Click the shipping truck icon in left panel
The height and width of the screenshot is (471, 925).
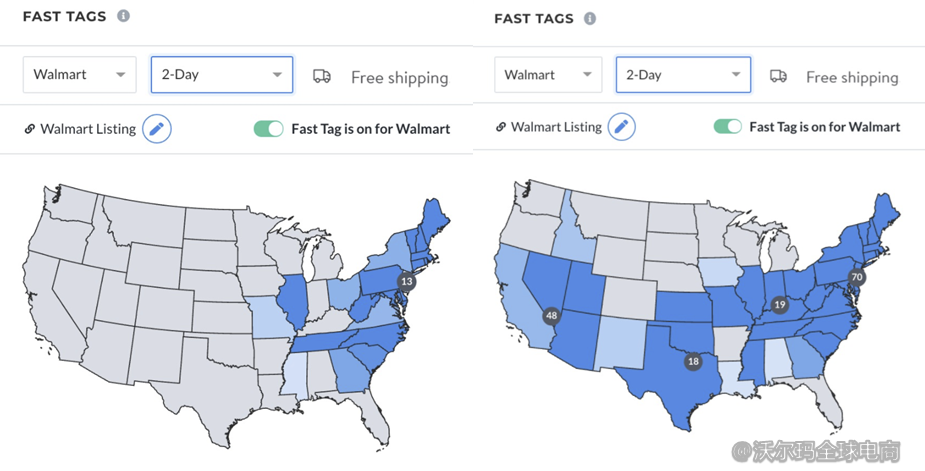(322, 76)
